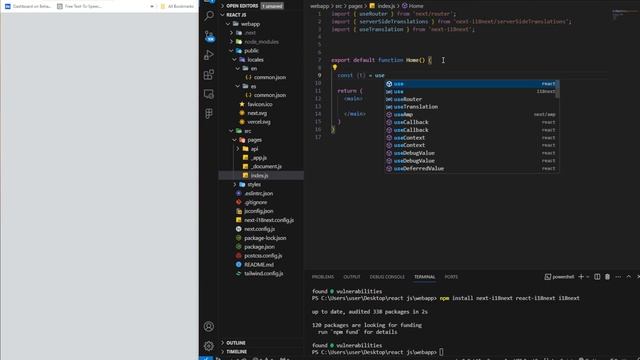This screenshot has width=640, height=360.
Task: Open next.svg file
Action: [257, 113]
